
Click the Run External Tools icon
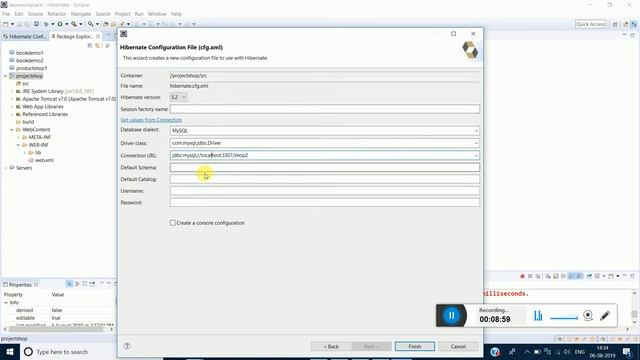(x=74, y=24)
